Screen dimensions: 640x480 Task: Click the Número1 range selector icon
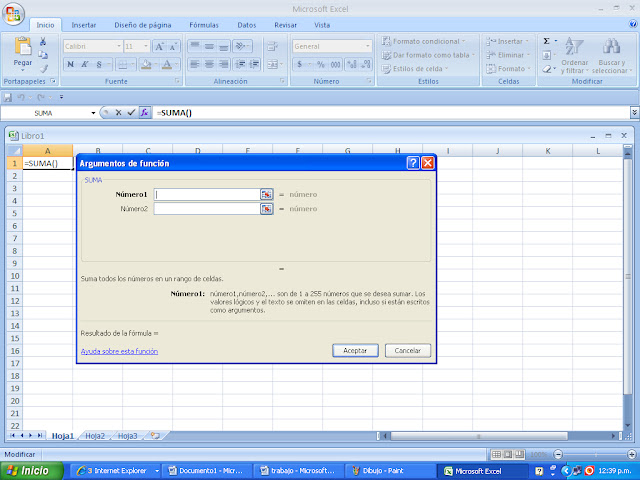[x=267, y=195]
